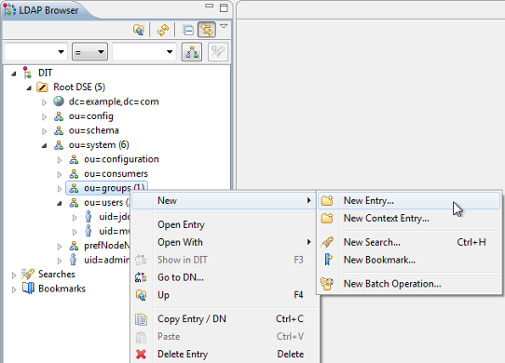Open the New submenu in context menu
The width and height of the screenshot is (505, 363).
coord(224,200)
